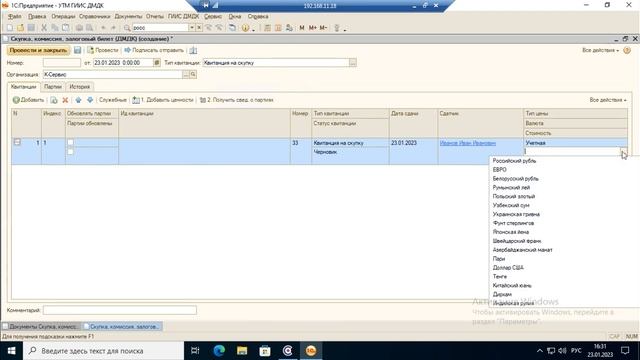Screen dimensions: 640x360
Task: Open the Файл menu
Action: click(15, 16)
